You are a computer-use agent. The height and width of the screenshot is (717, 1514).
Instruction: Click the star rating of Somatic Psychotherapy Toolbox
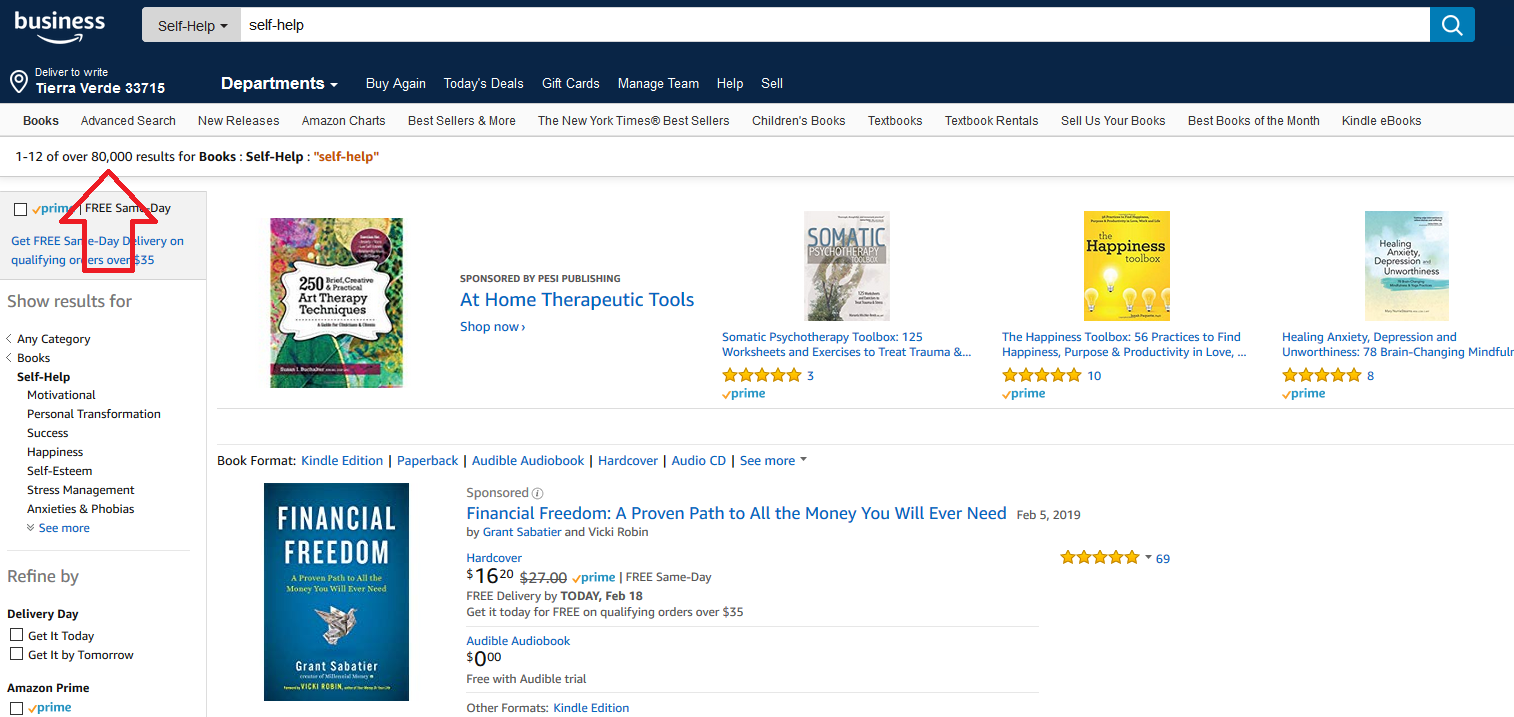762,376
